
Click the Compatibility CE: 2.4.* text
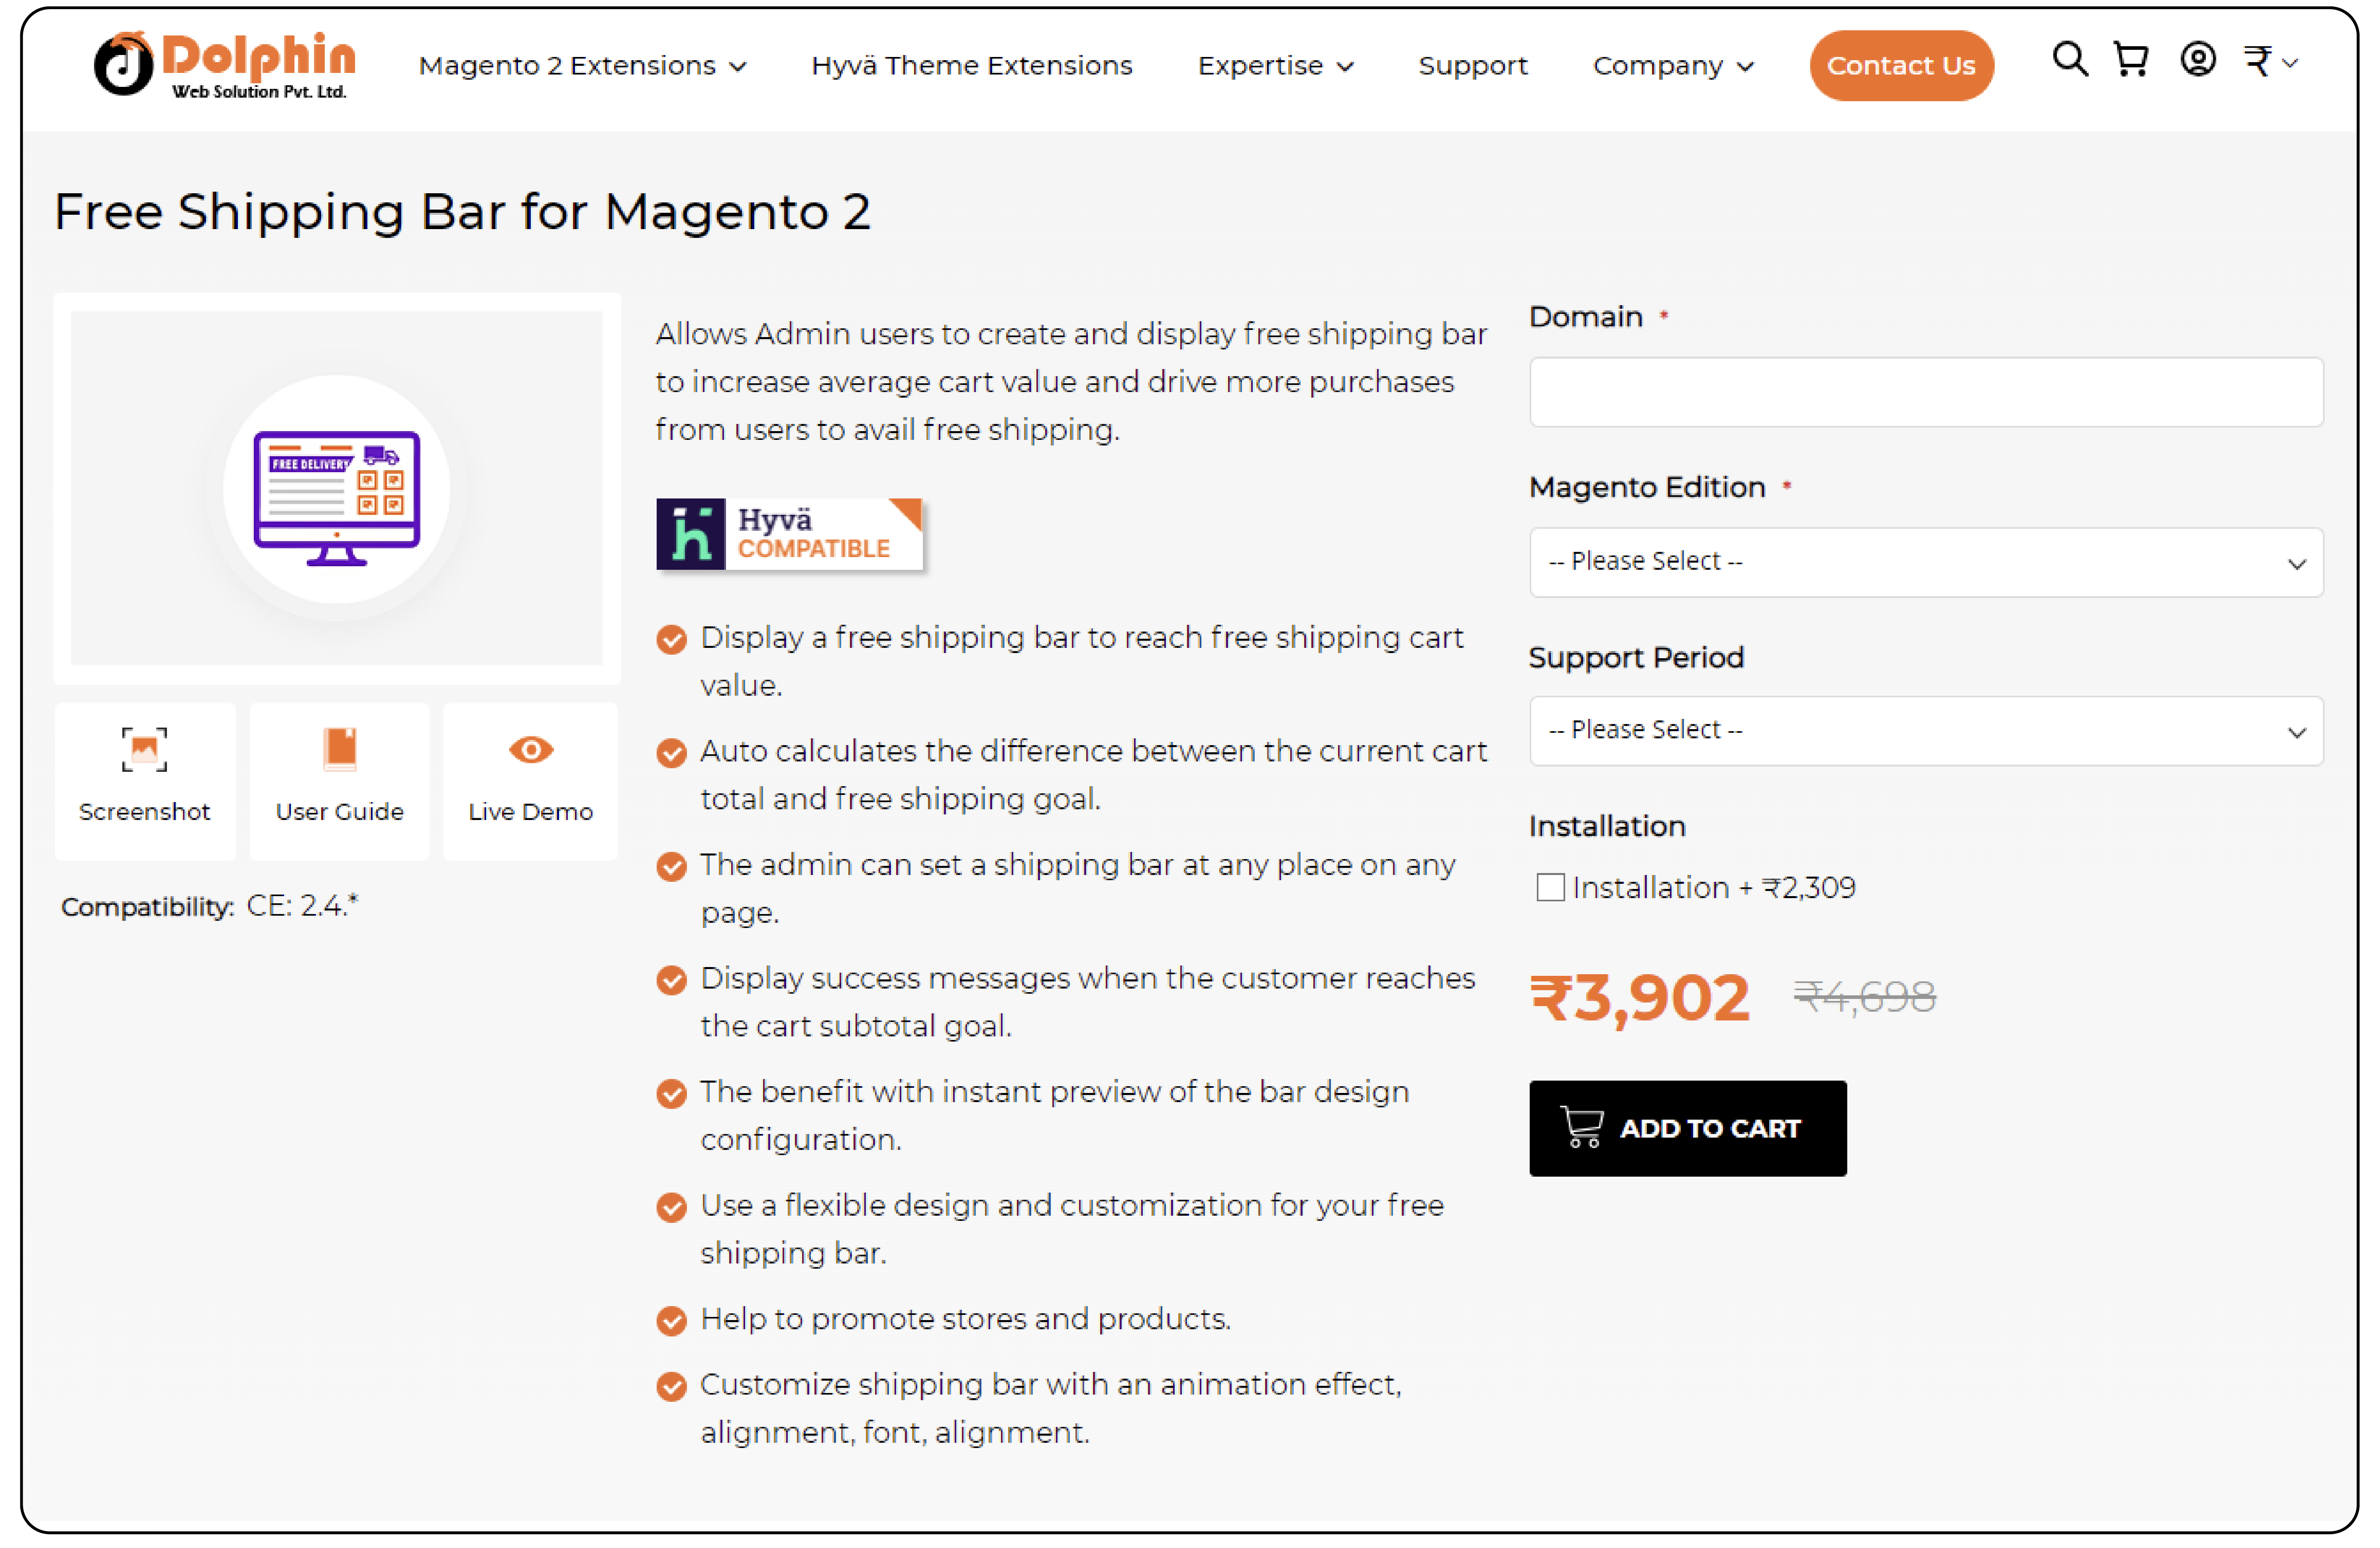pyautogui.click(x=209, y=906)
